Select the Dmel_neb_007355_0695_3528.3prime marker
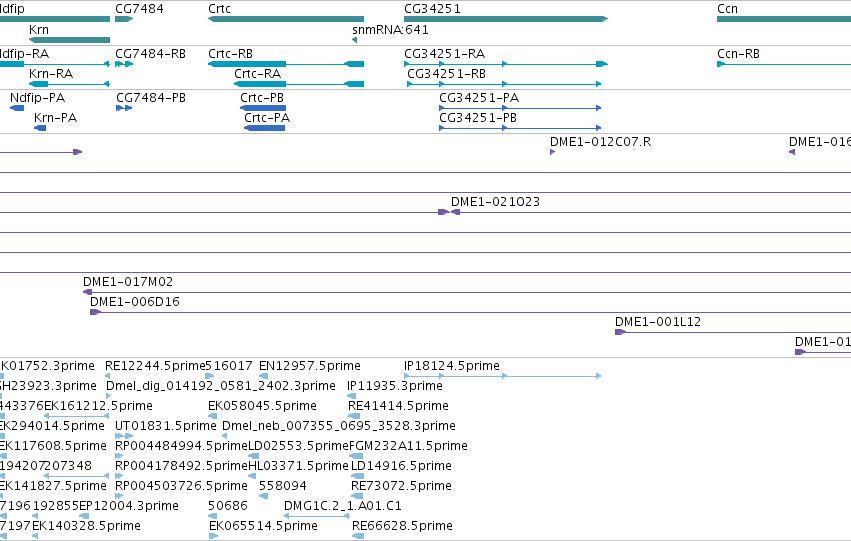The image size is (851, 541). 225,436
